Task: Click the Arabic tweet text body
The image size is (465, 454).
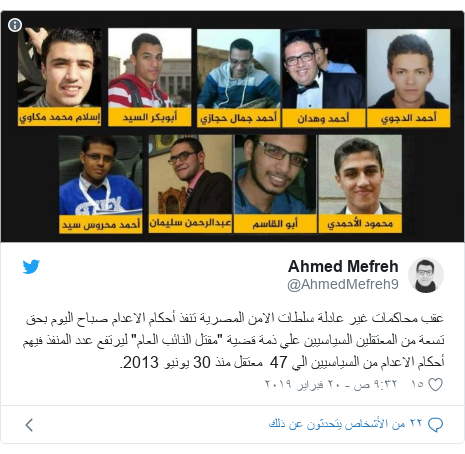Action: (233, 340)
